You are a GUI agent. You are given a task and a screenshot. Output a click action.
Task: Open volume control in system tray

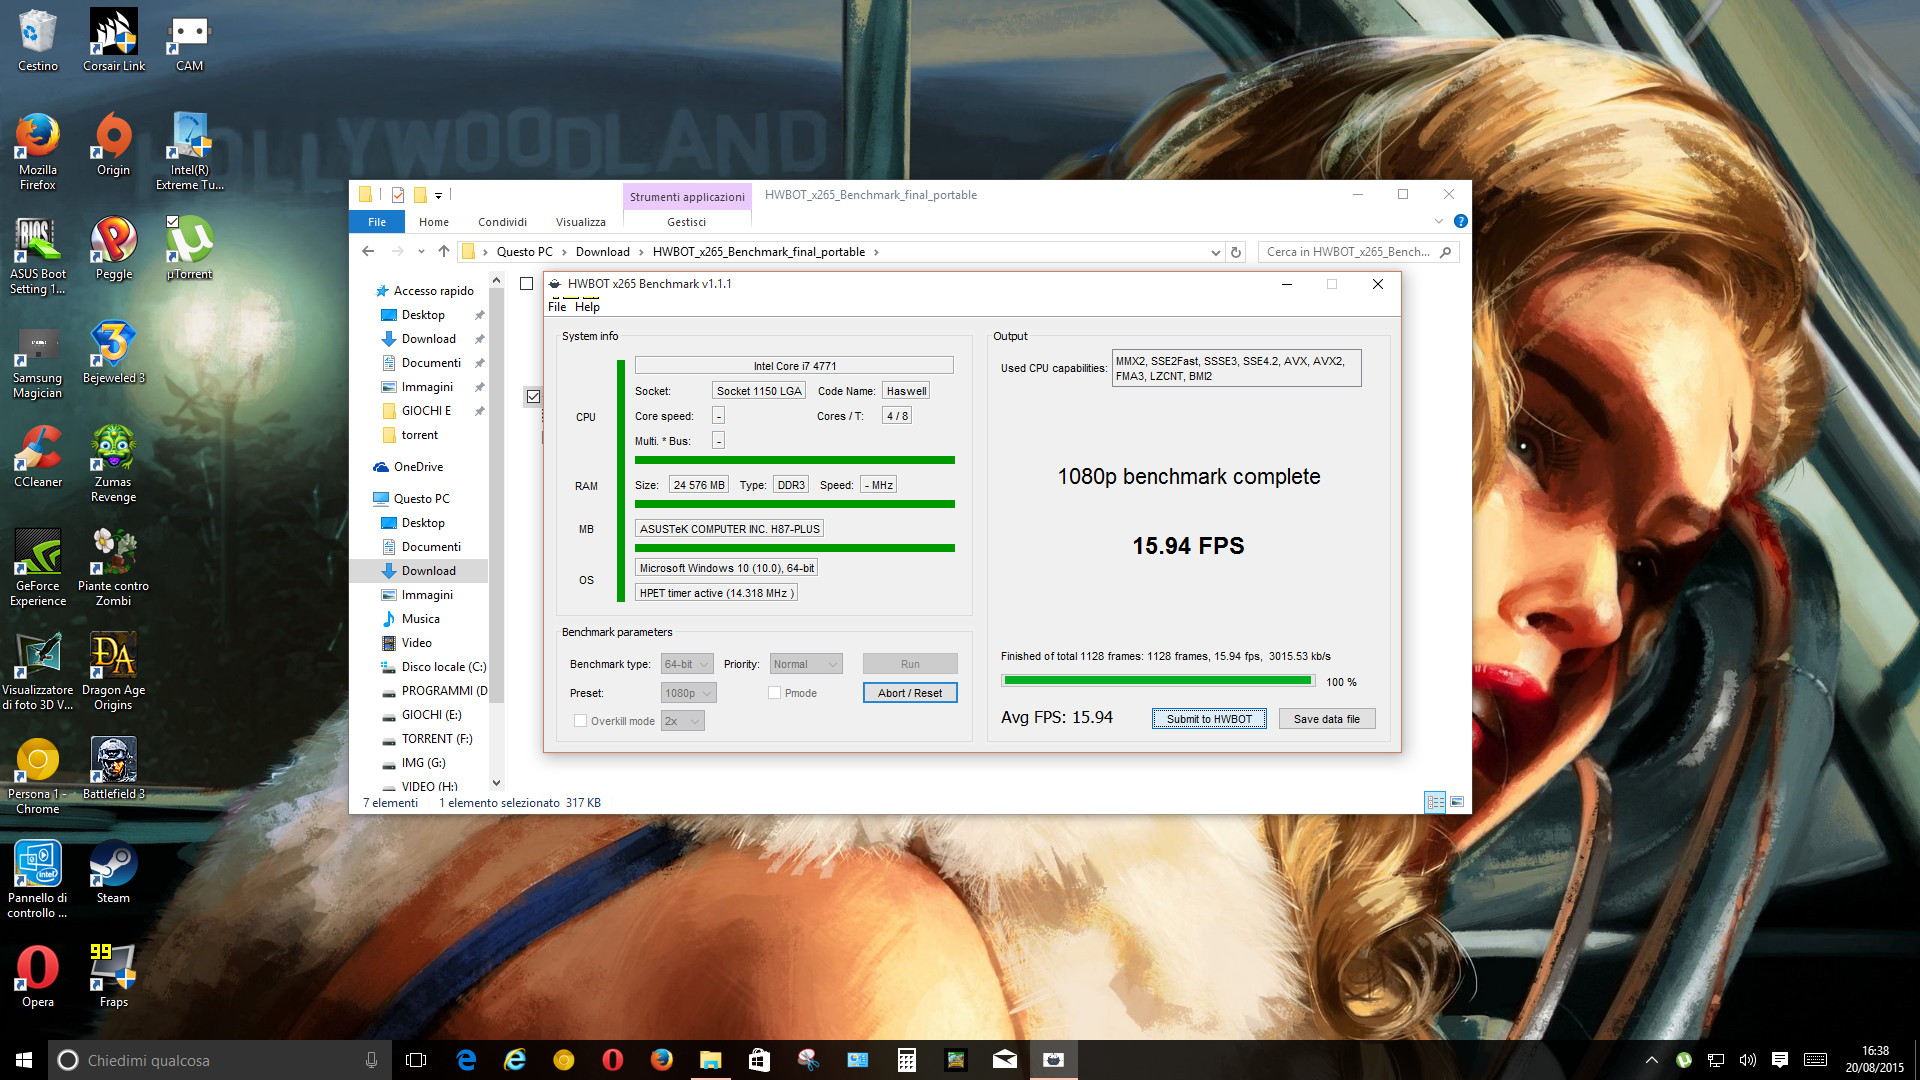[x=1748, y=1060]
